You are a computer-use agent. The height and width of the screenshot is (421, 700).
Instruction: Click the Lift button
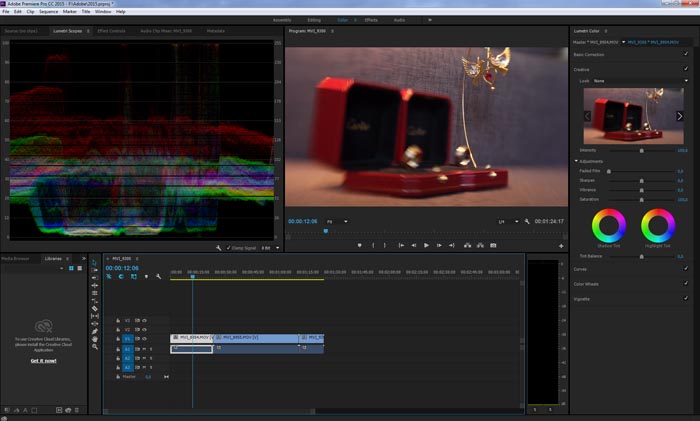pos(467,245)
